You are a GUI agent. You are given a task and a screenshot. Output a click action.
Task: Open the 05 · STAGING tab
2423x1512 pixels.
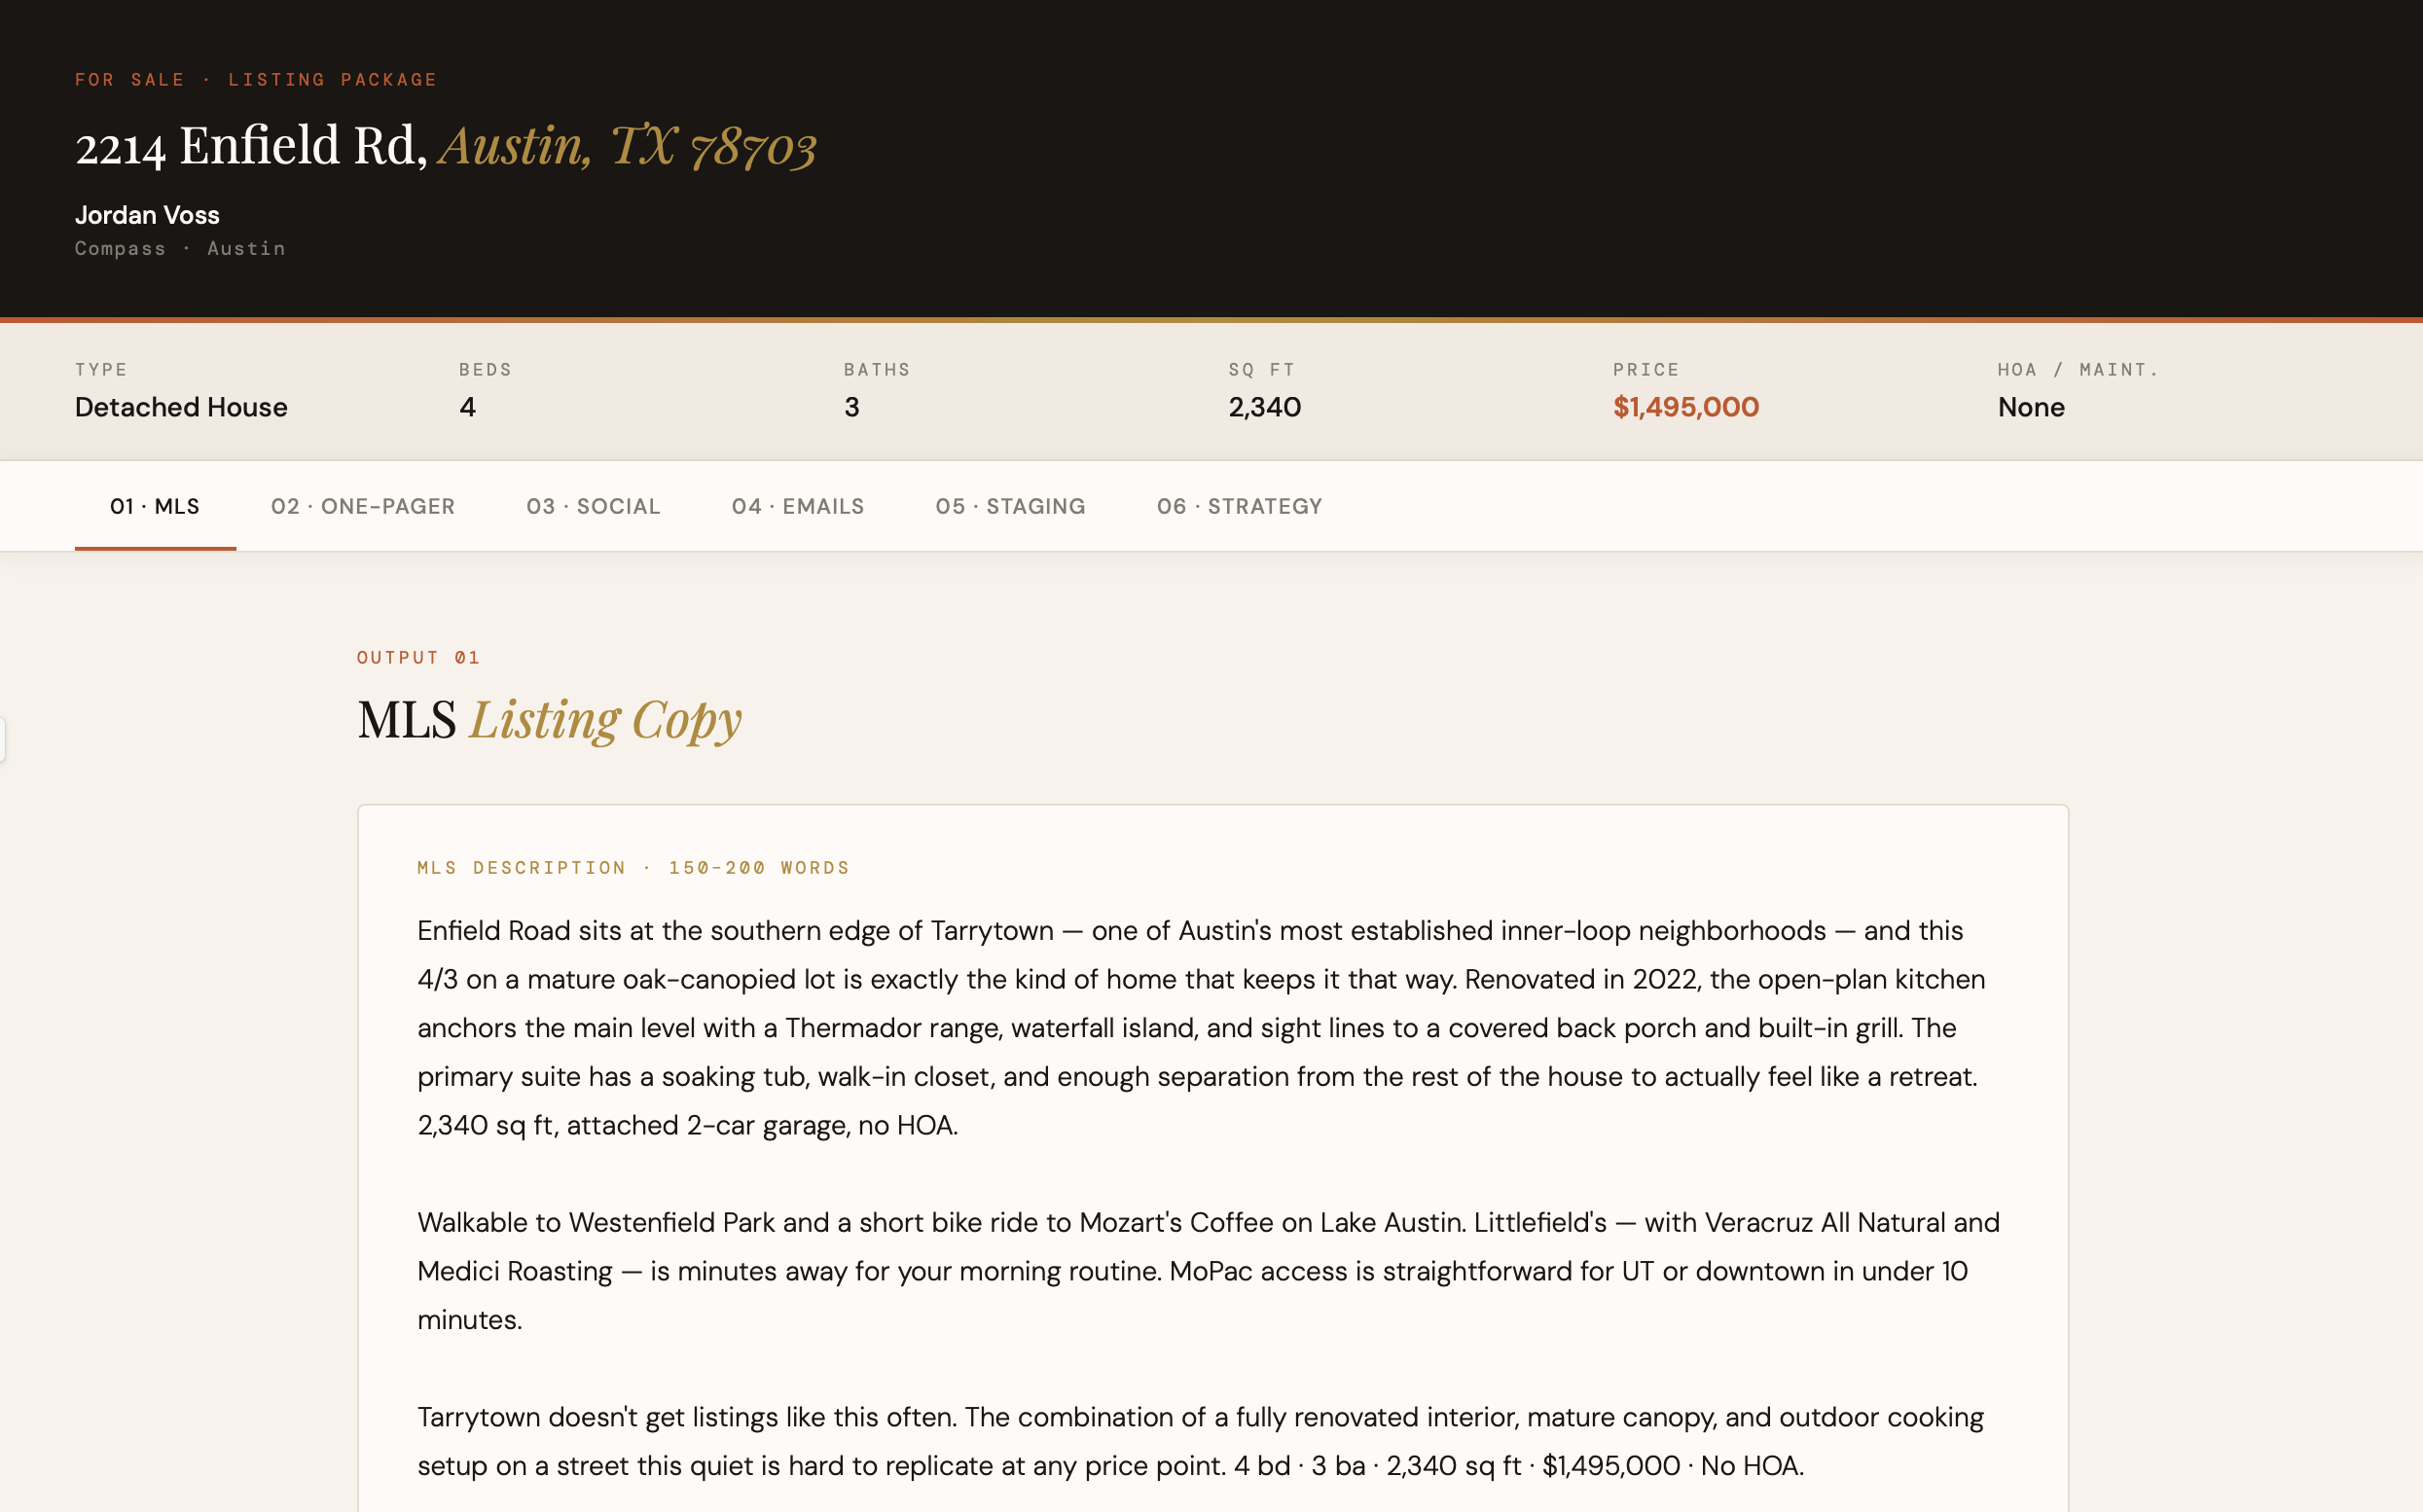coord(1010,506)
